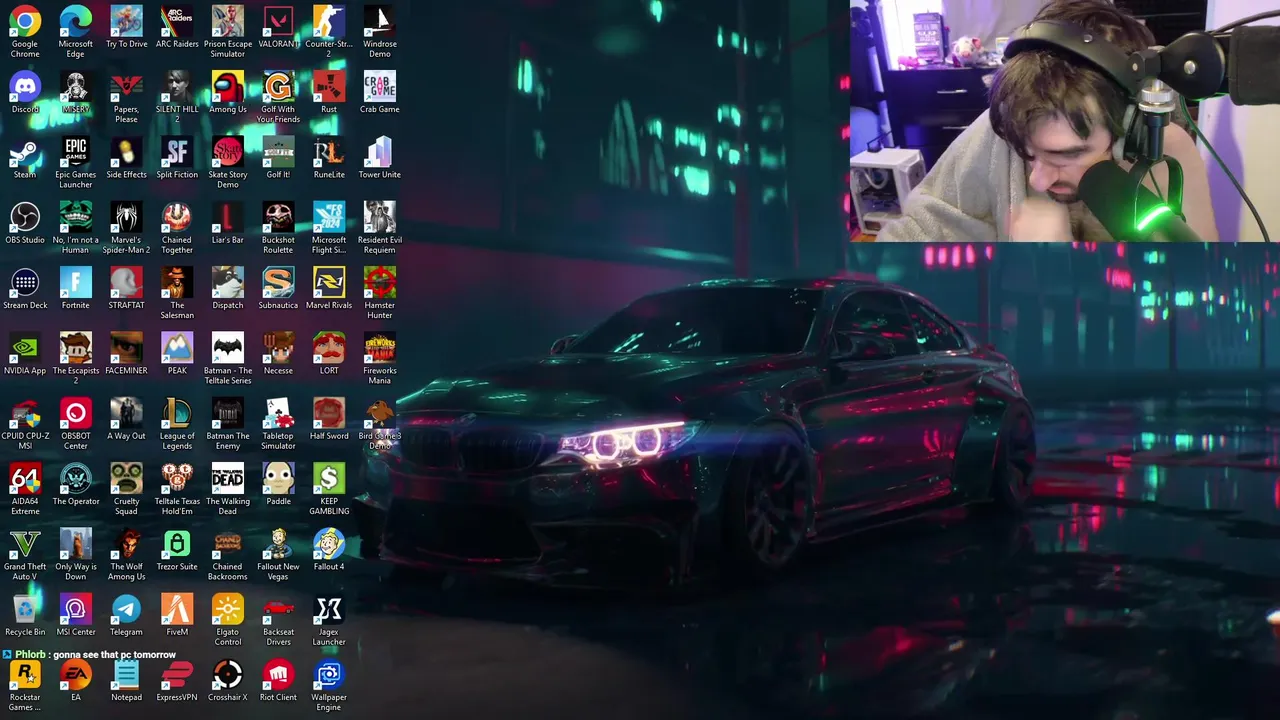Select the Trezor Suite icon
Screen dimensions: 1280x720
click(177, 544)
